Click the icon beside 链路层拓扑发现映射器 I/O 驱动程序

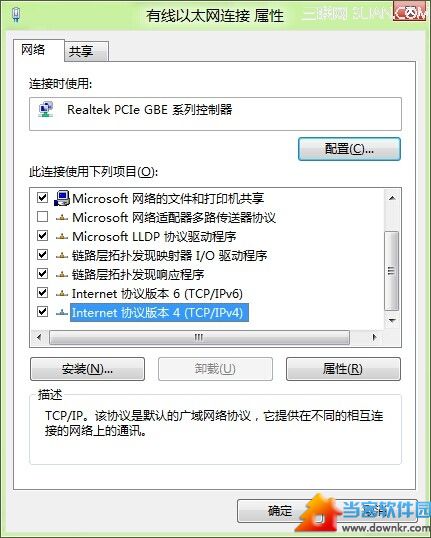pyautogui.click(x=62, y=255)
